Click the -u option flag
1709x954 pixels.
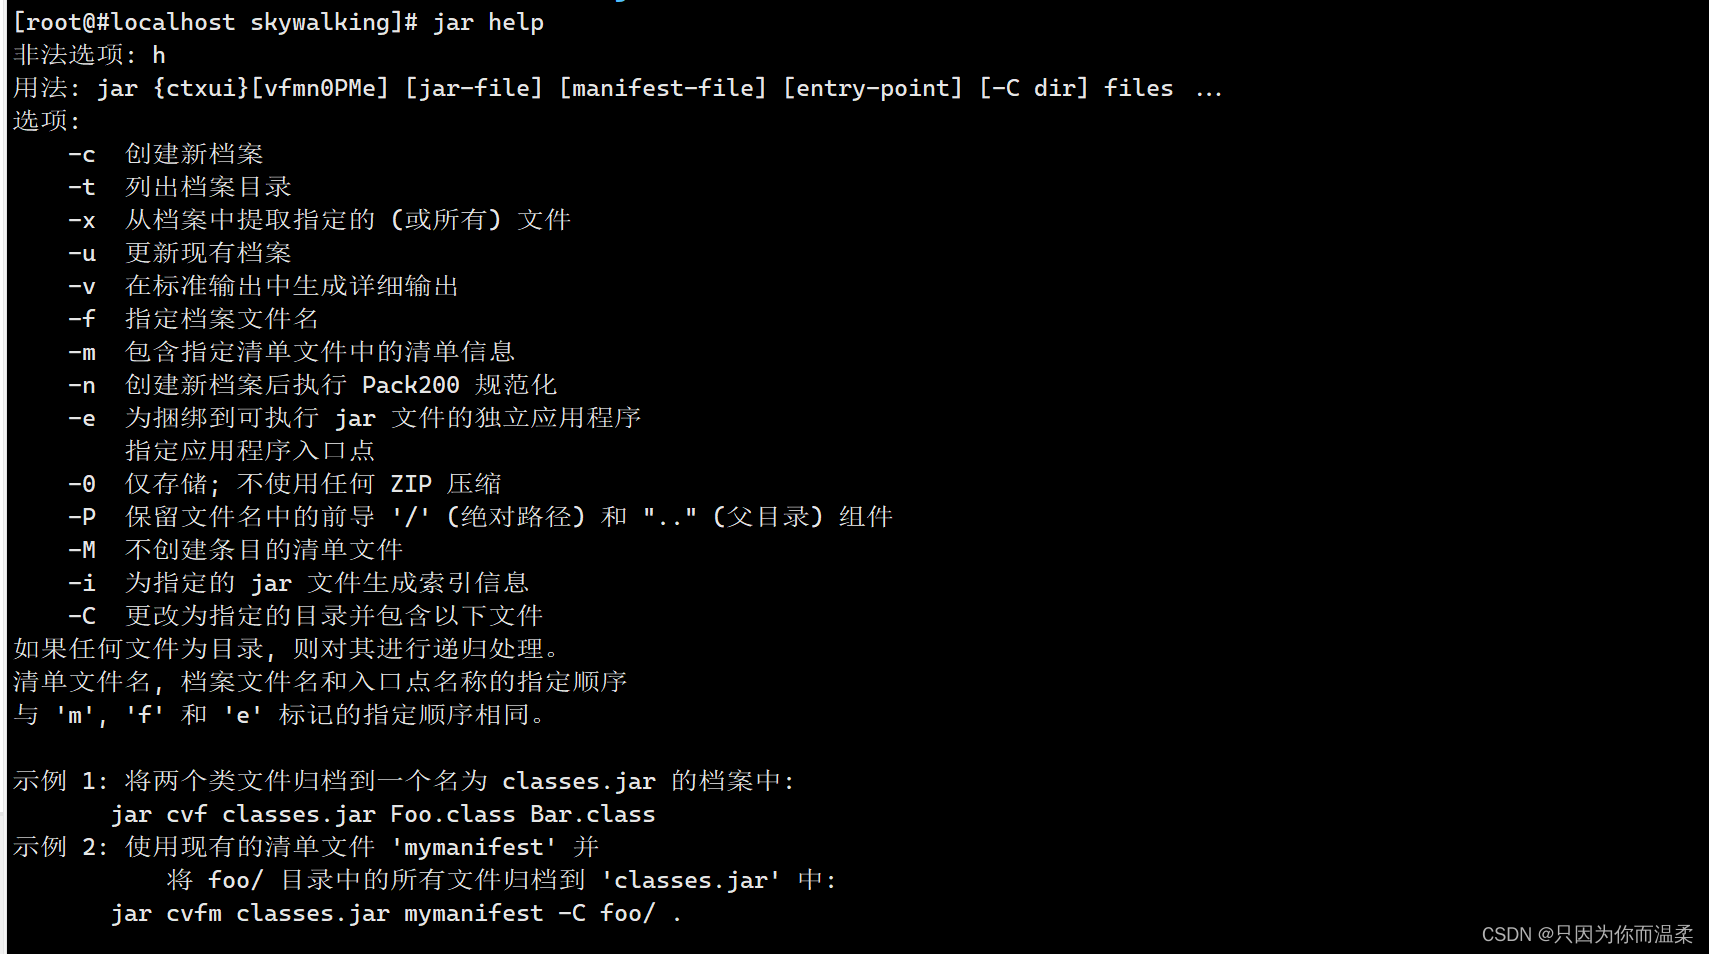(82, 253)
